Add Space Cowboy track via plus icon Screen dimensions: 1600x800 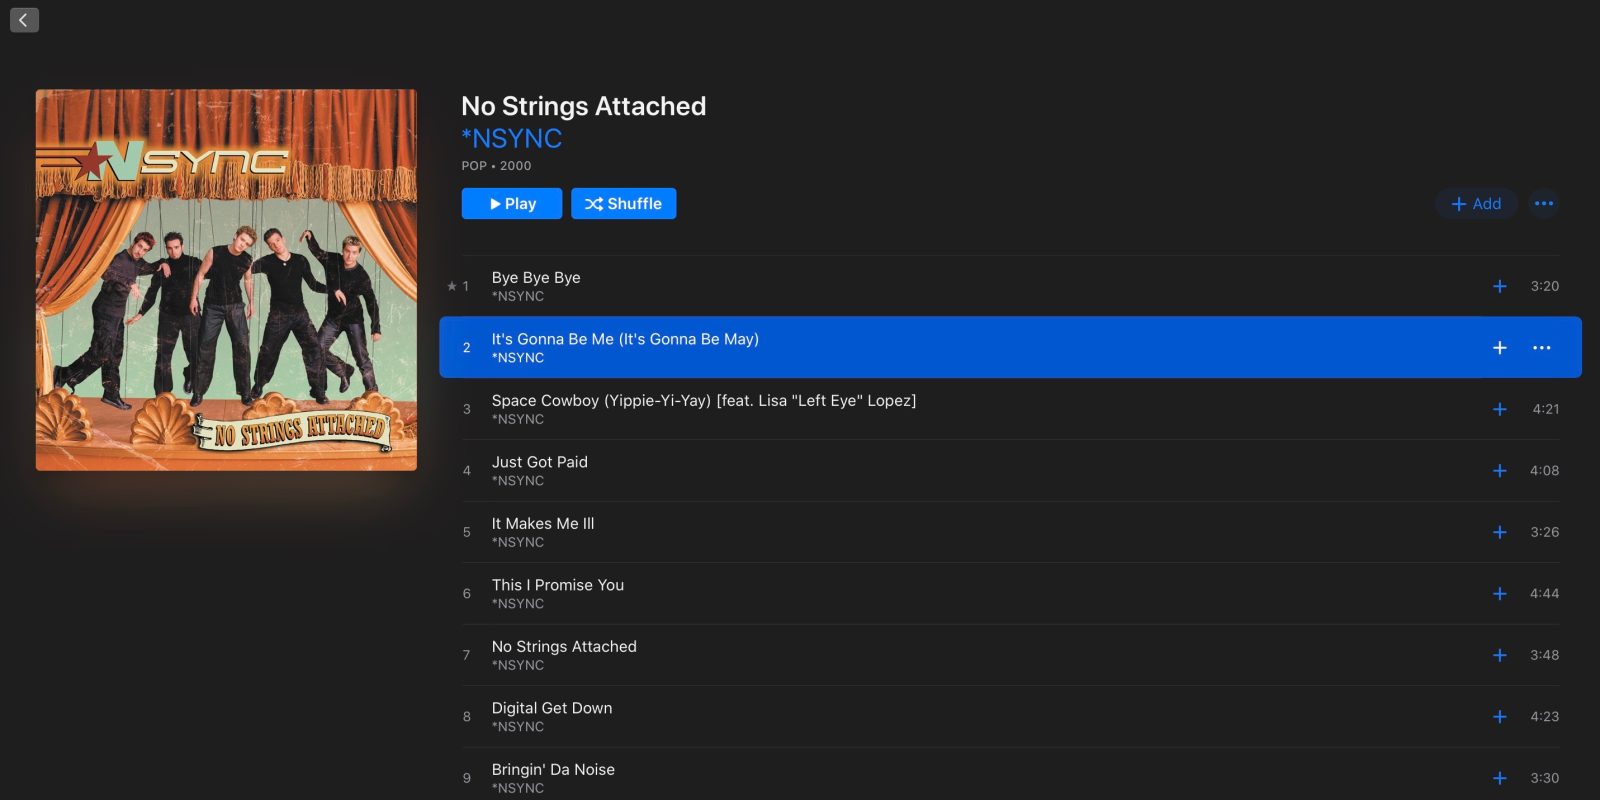point(1499,409)
